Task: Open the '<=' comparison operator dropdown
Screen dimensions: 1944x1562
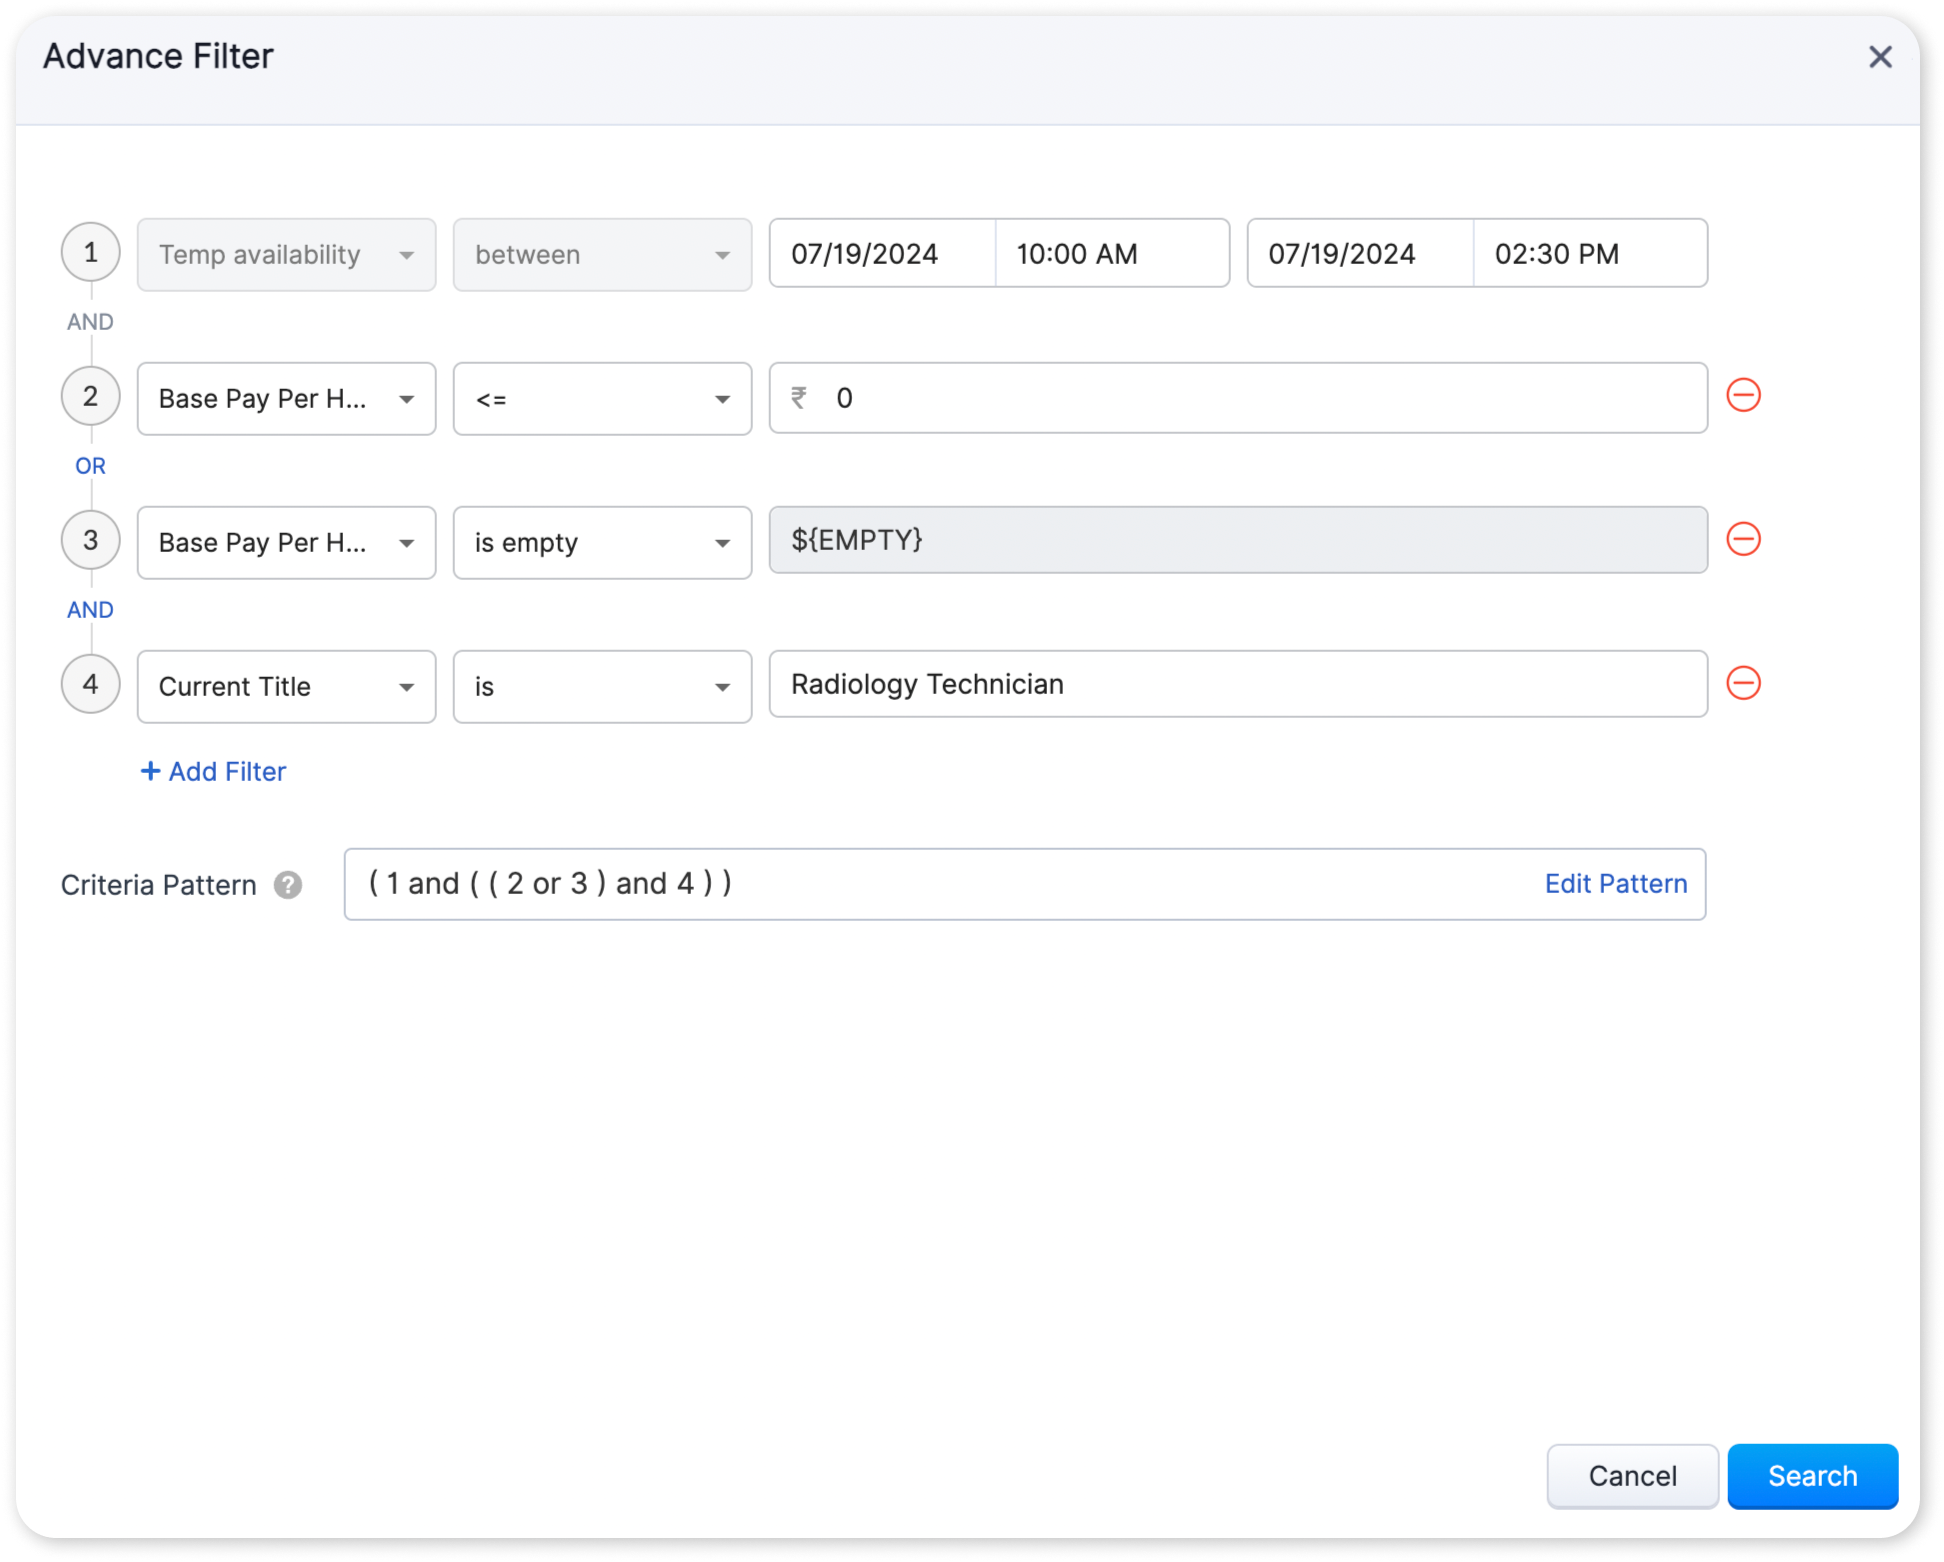Action: 602,399
